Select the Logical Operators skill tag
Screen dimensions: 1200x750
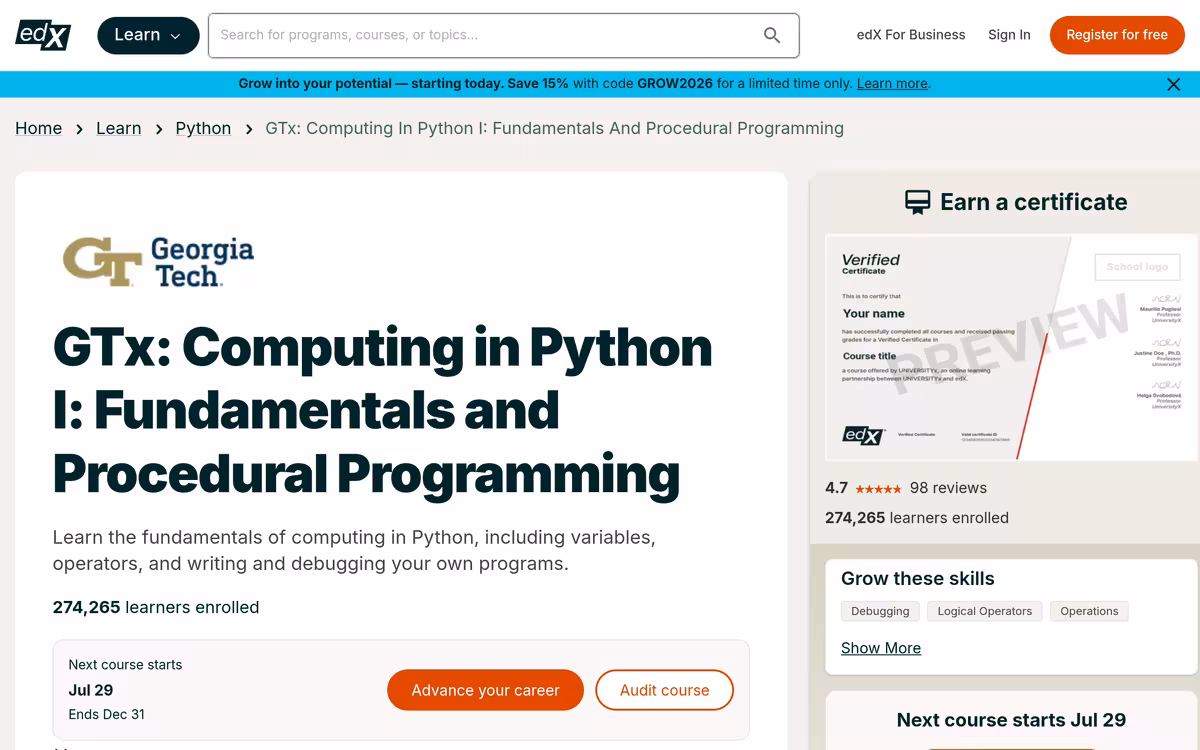click(985, 611)
